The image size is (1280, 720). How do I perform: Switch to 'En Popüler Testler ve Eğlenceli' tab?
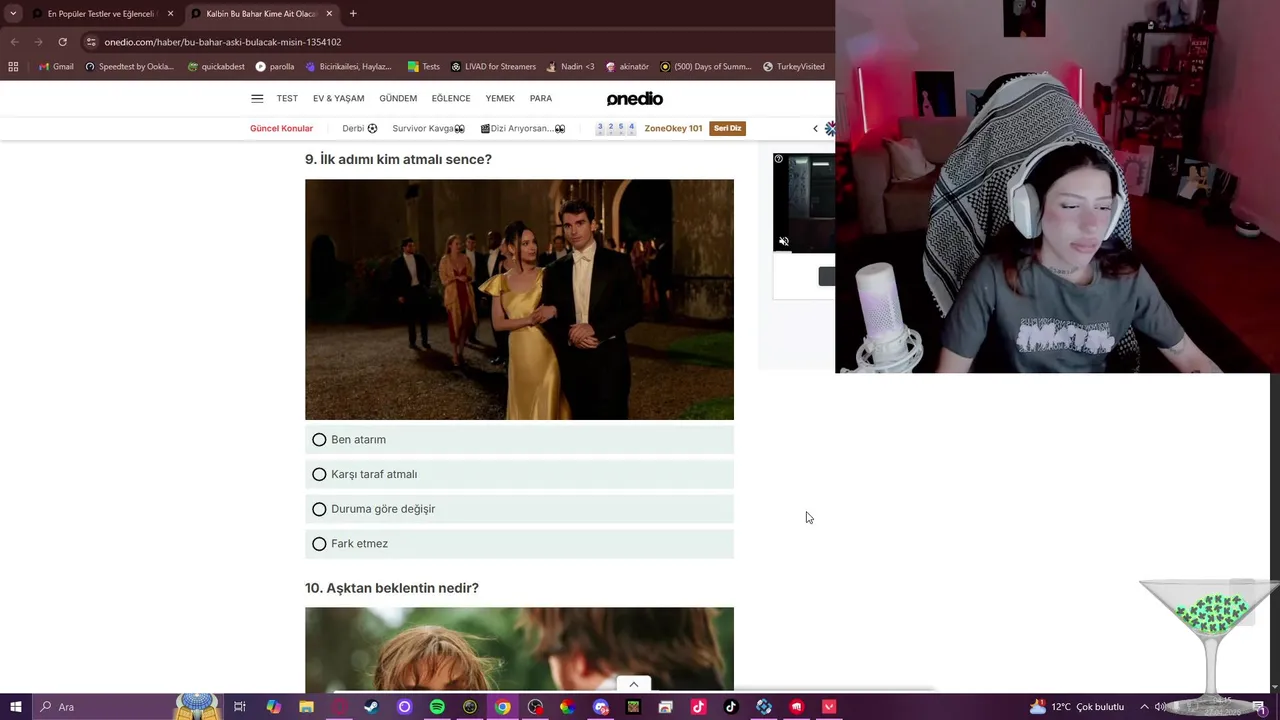tap(101, 14)
